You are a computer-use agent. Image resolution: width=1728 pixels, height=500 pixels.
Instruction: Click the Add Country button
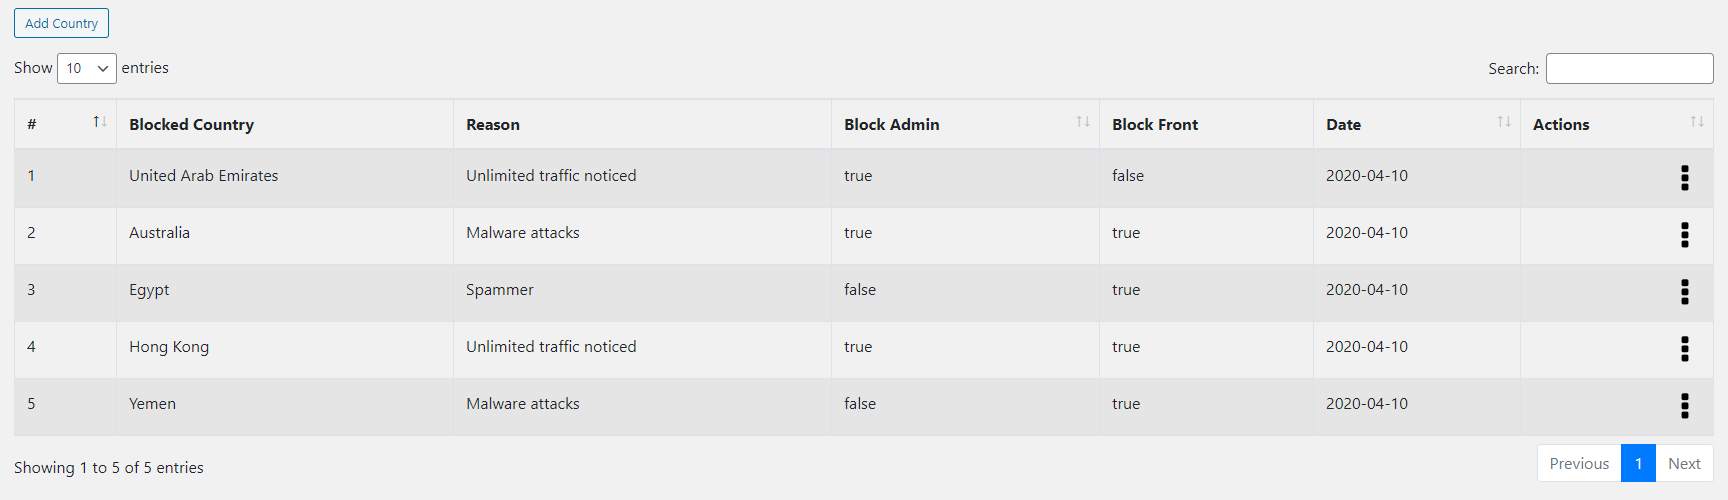[x=61, y=23]
